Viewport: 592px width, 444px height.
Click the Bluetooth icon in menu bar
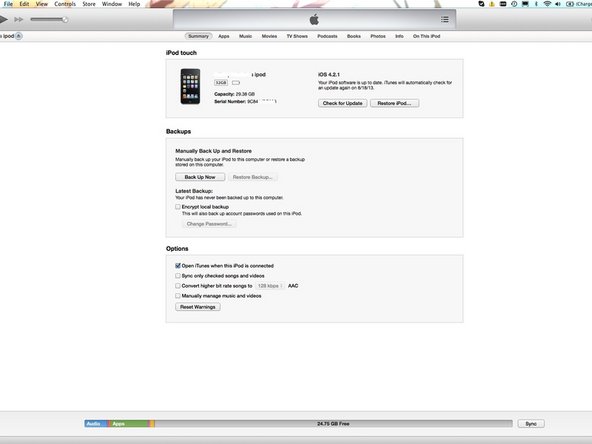coord(536,4)
